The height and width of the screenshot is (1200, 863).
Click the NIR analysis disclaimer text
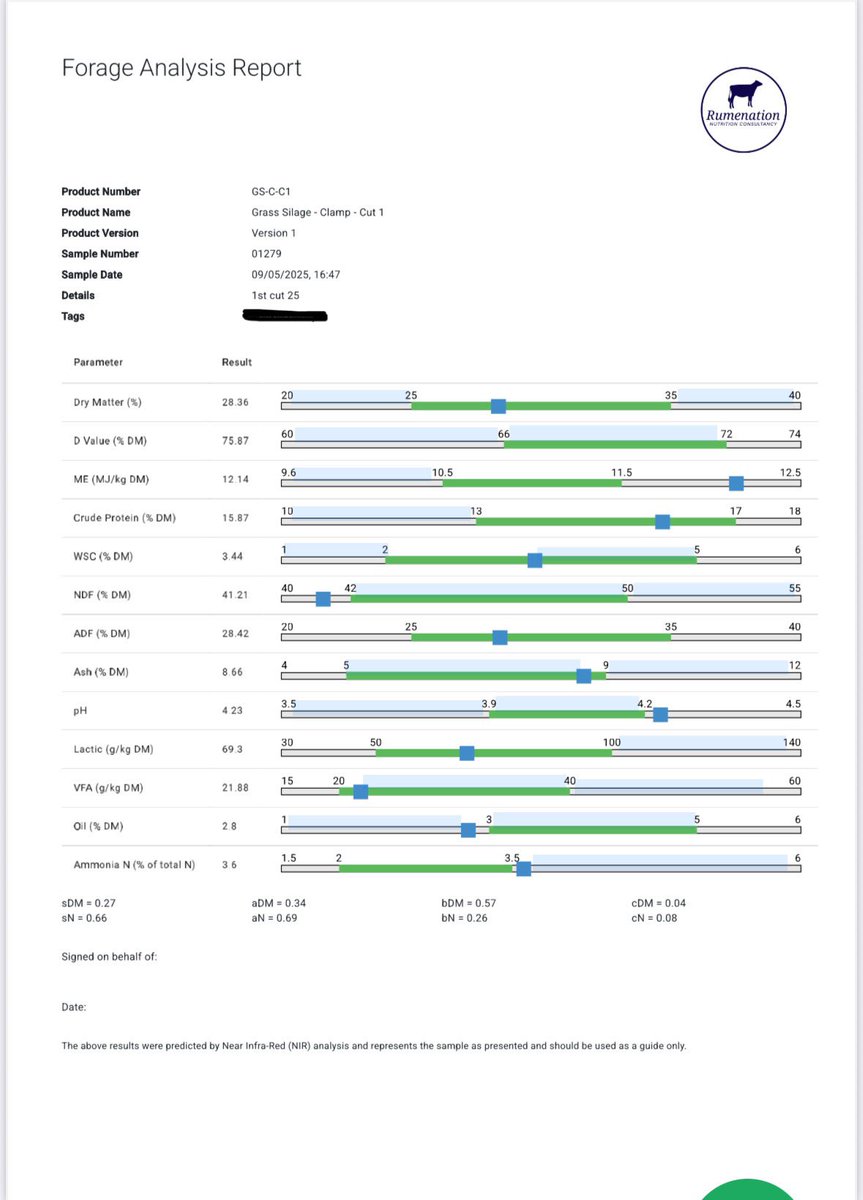[x=374, y=1046]
